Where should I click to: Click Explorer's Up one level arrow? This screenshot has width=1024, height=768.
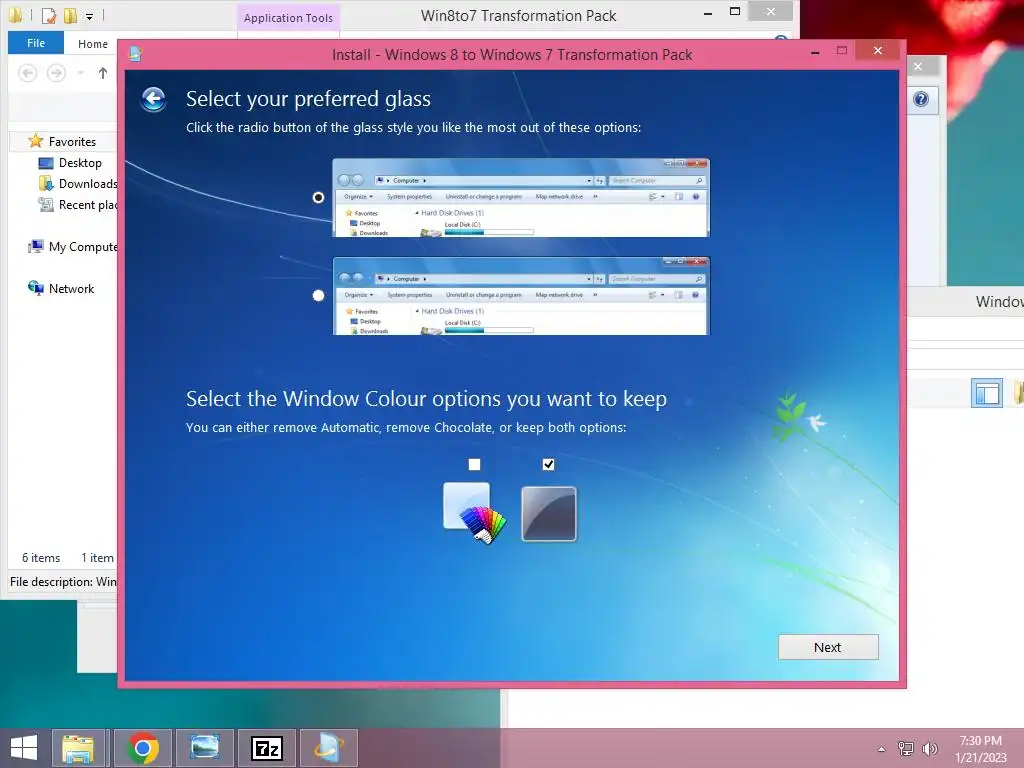click(103, 73)
